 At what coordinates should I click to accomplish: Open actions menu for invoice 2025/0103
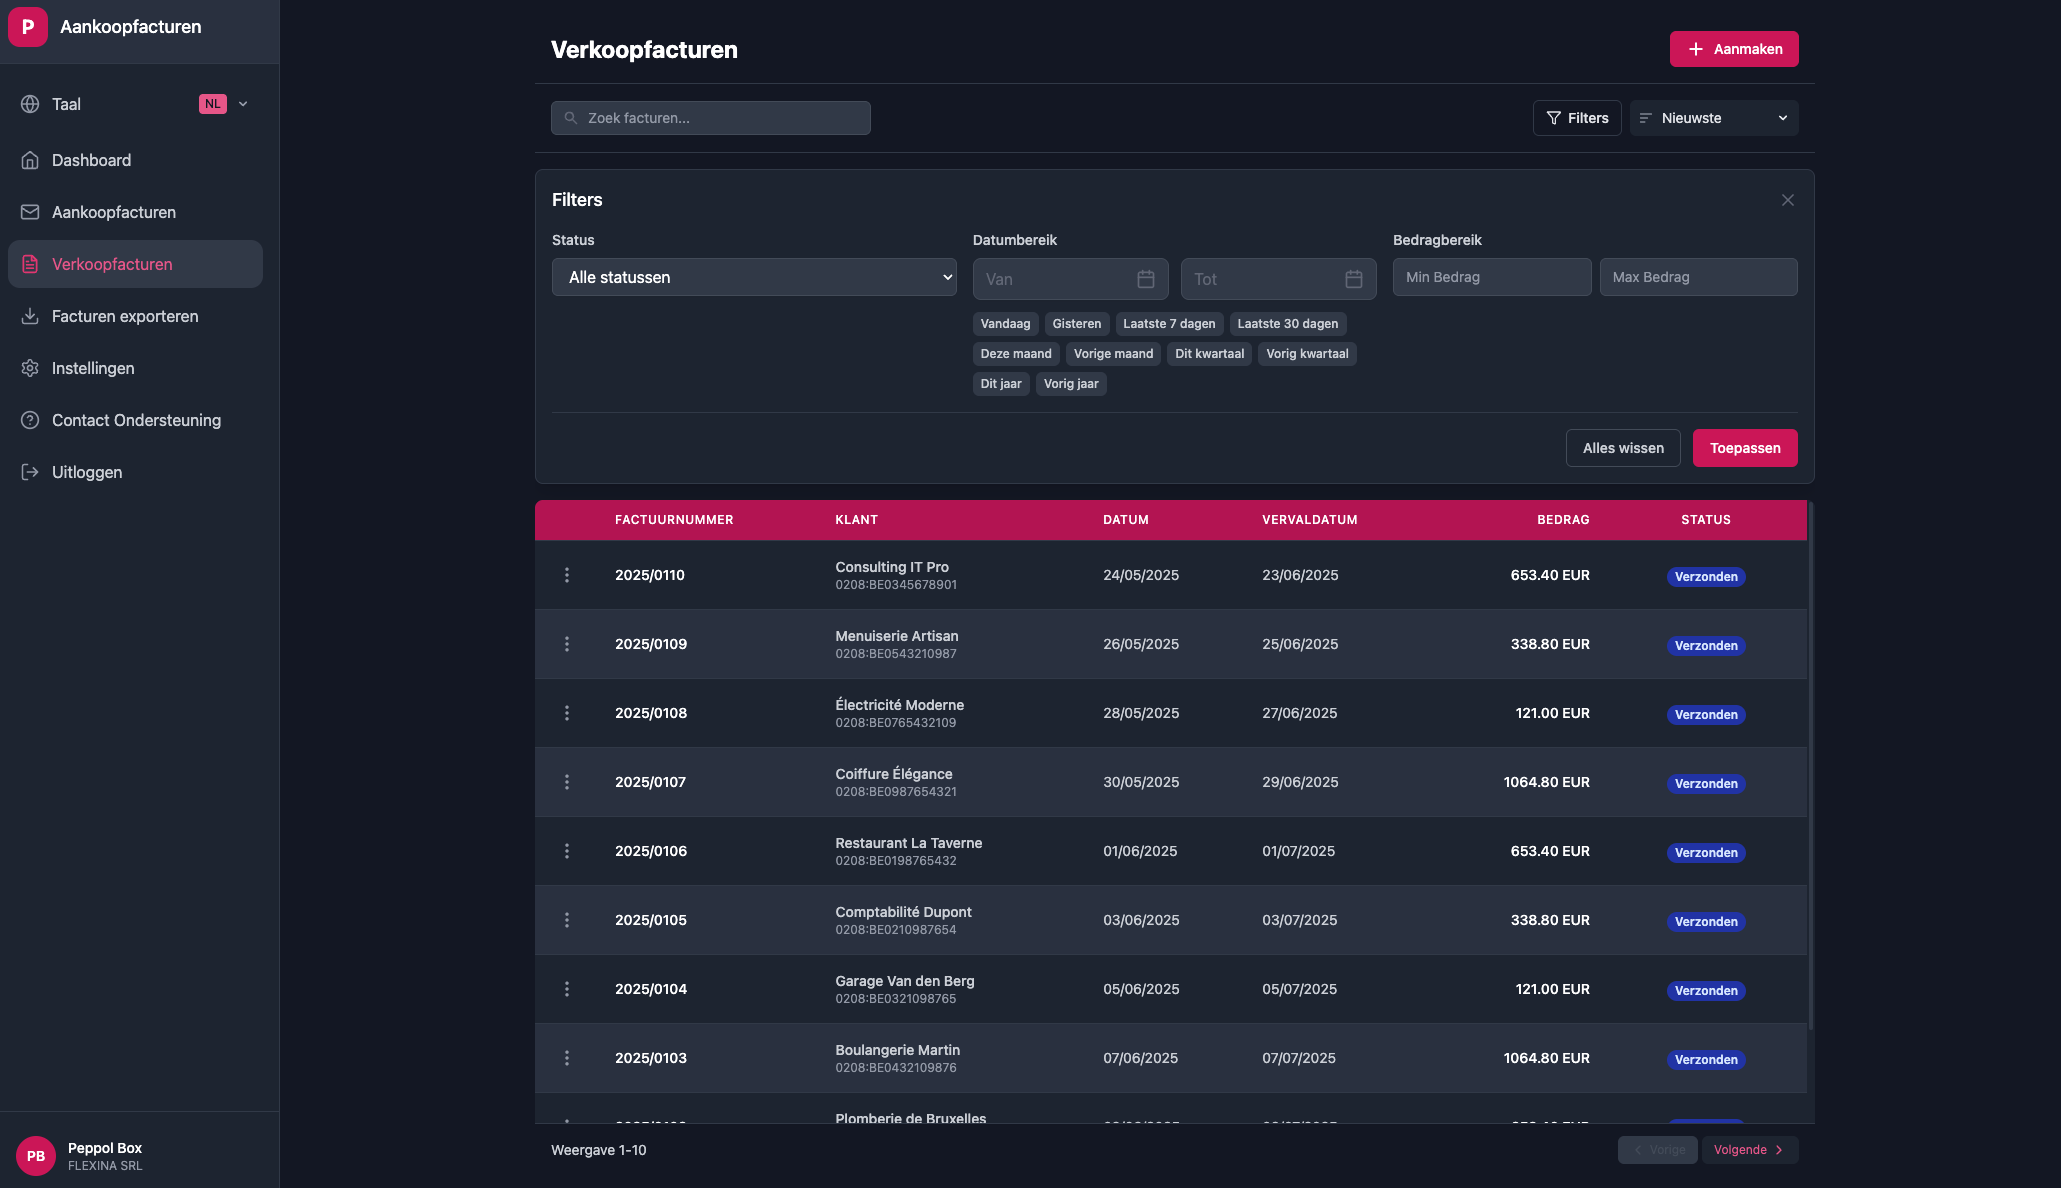point(567,1058)
